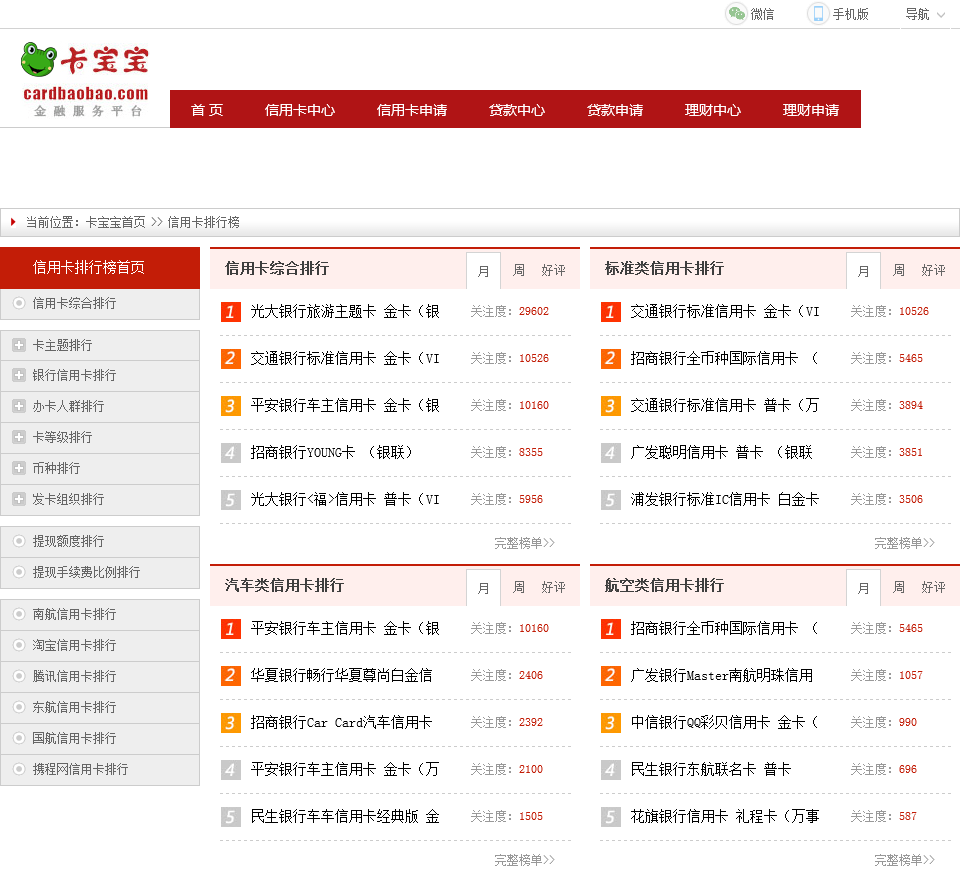
Task: Click 完整榜单>> under 航空类信用卡排行
Action: [x=904, y=860]
